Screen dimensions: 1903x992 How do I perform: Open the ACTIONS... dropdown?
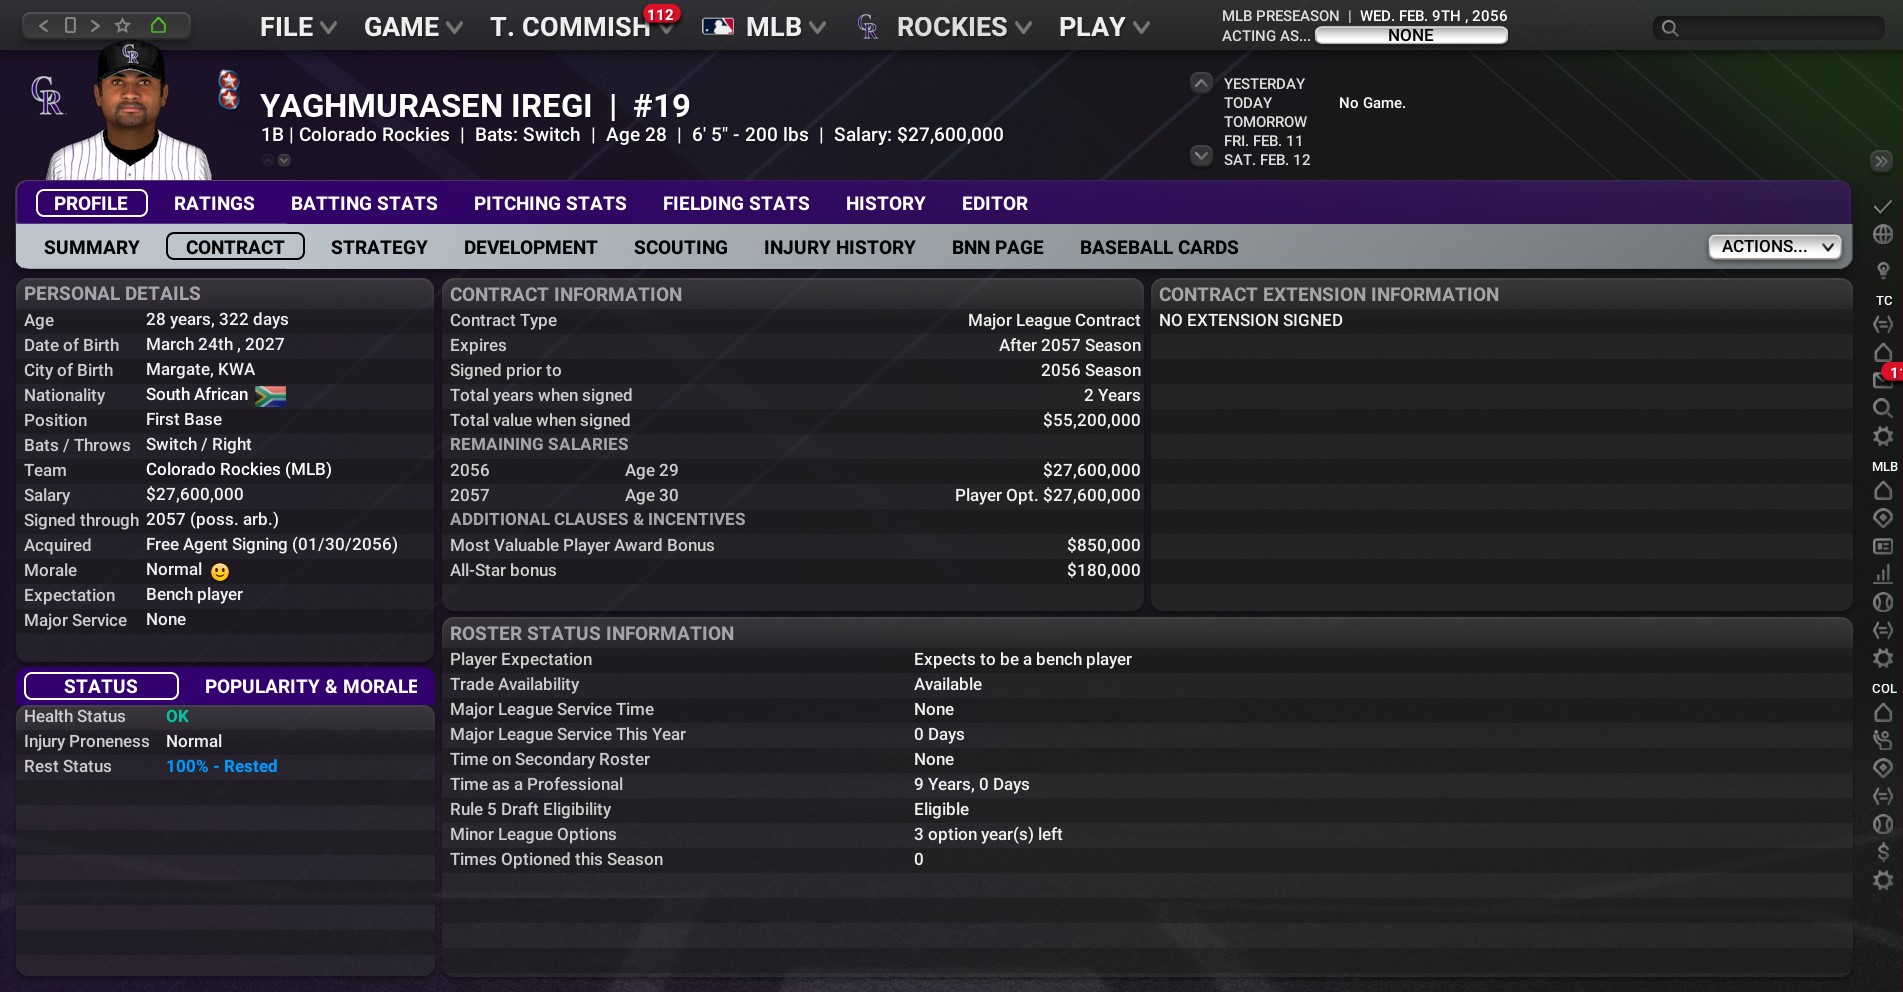click(1775, 247)
